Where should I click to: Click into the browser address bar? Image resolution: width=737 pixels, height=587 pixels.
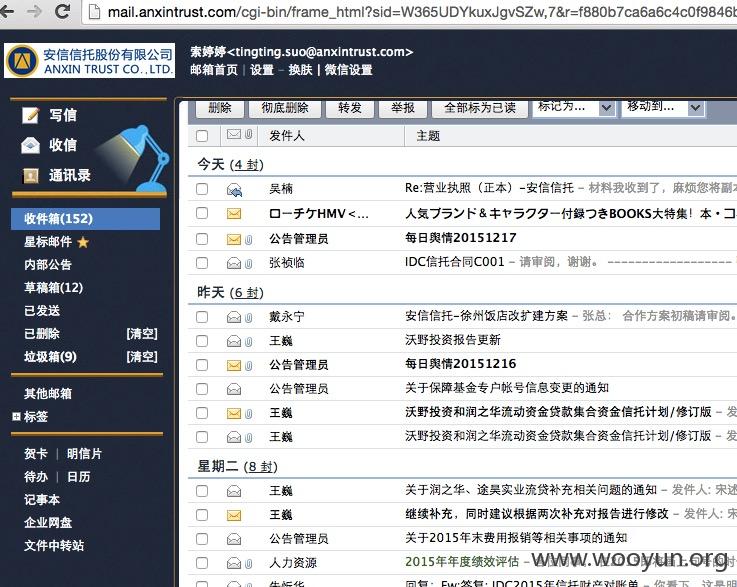409,12
